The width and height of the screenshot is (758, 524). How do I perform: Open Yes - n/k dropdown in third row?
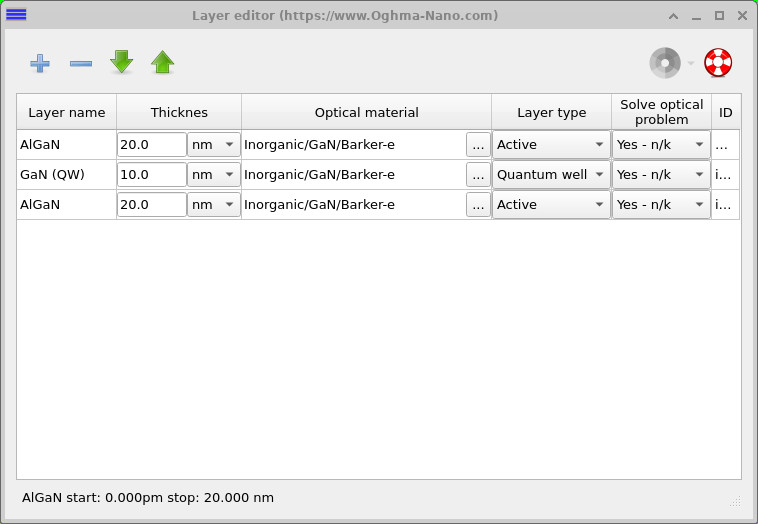[x=661, y=204]
